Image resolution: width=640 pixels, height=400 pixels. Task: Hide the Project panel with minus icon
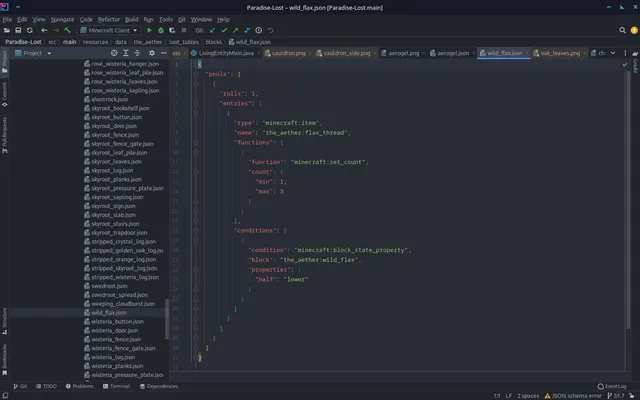click(x=163, y=53)
